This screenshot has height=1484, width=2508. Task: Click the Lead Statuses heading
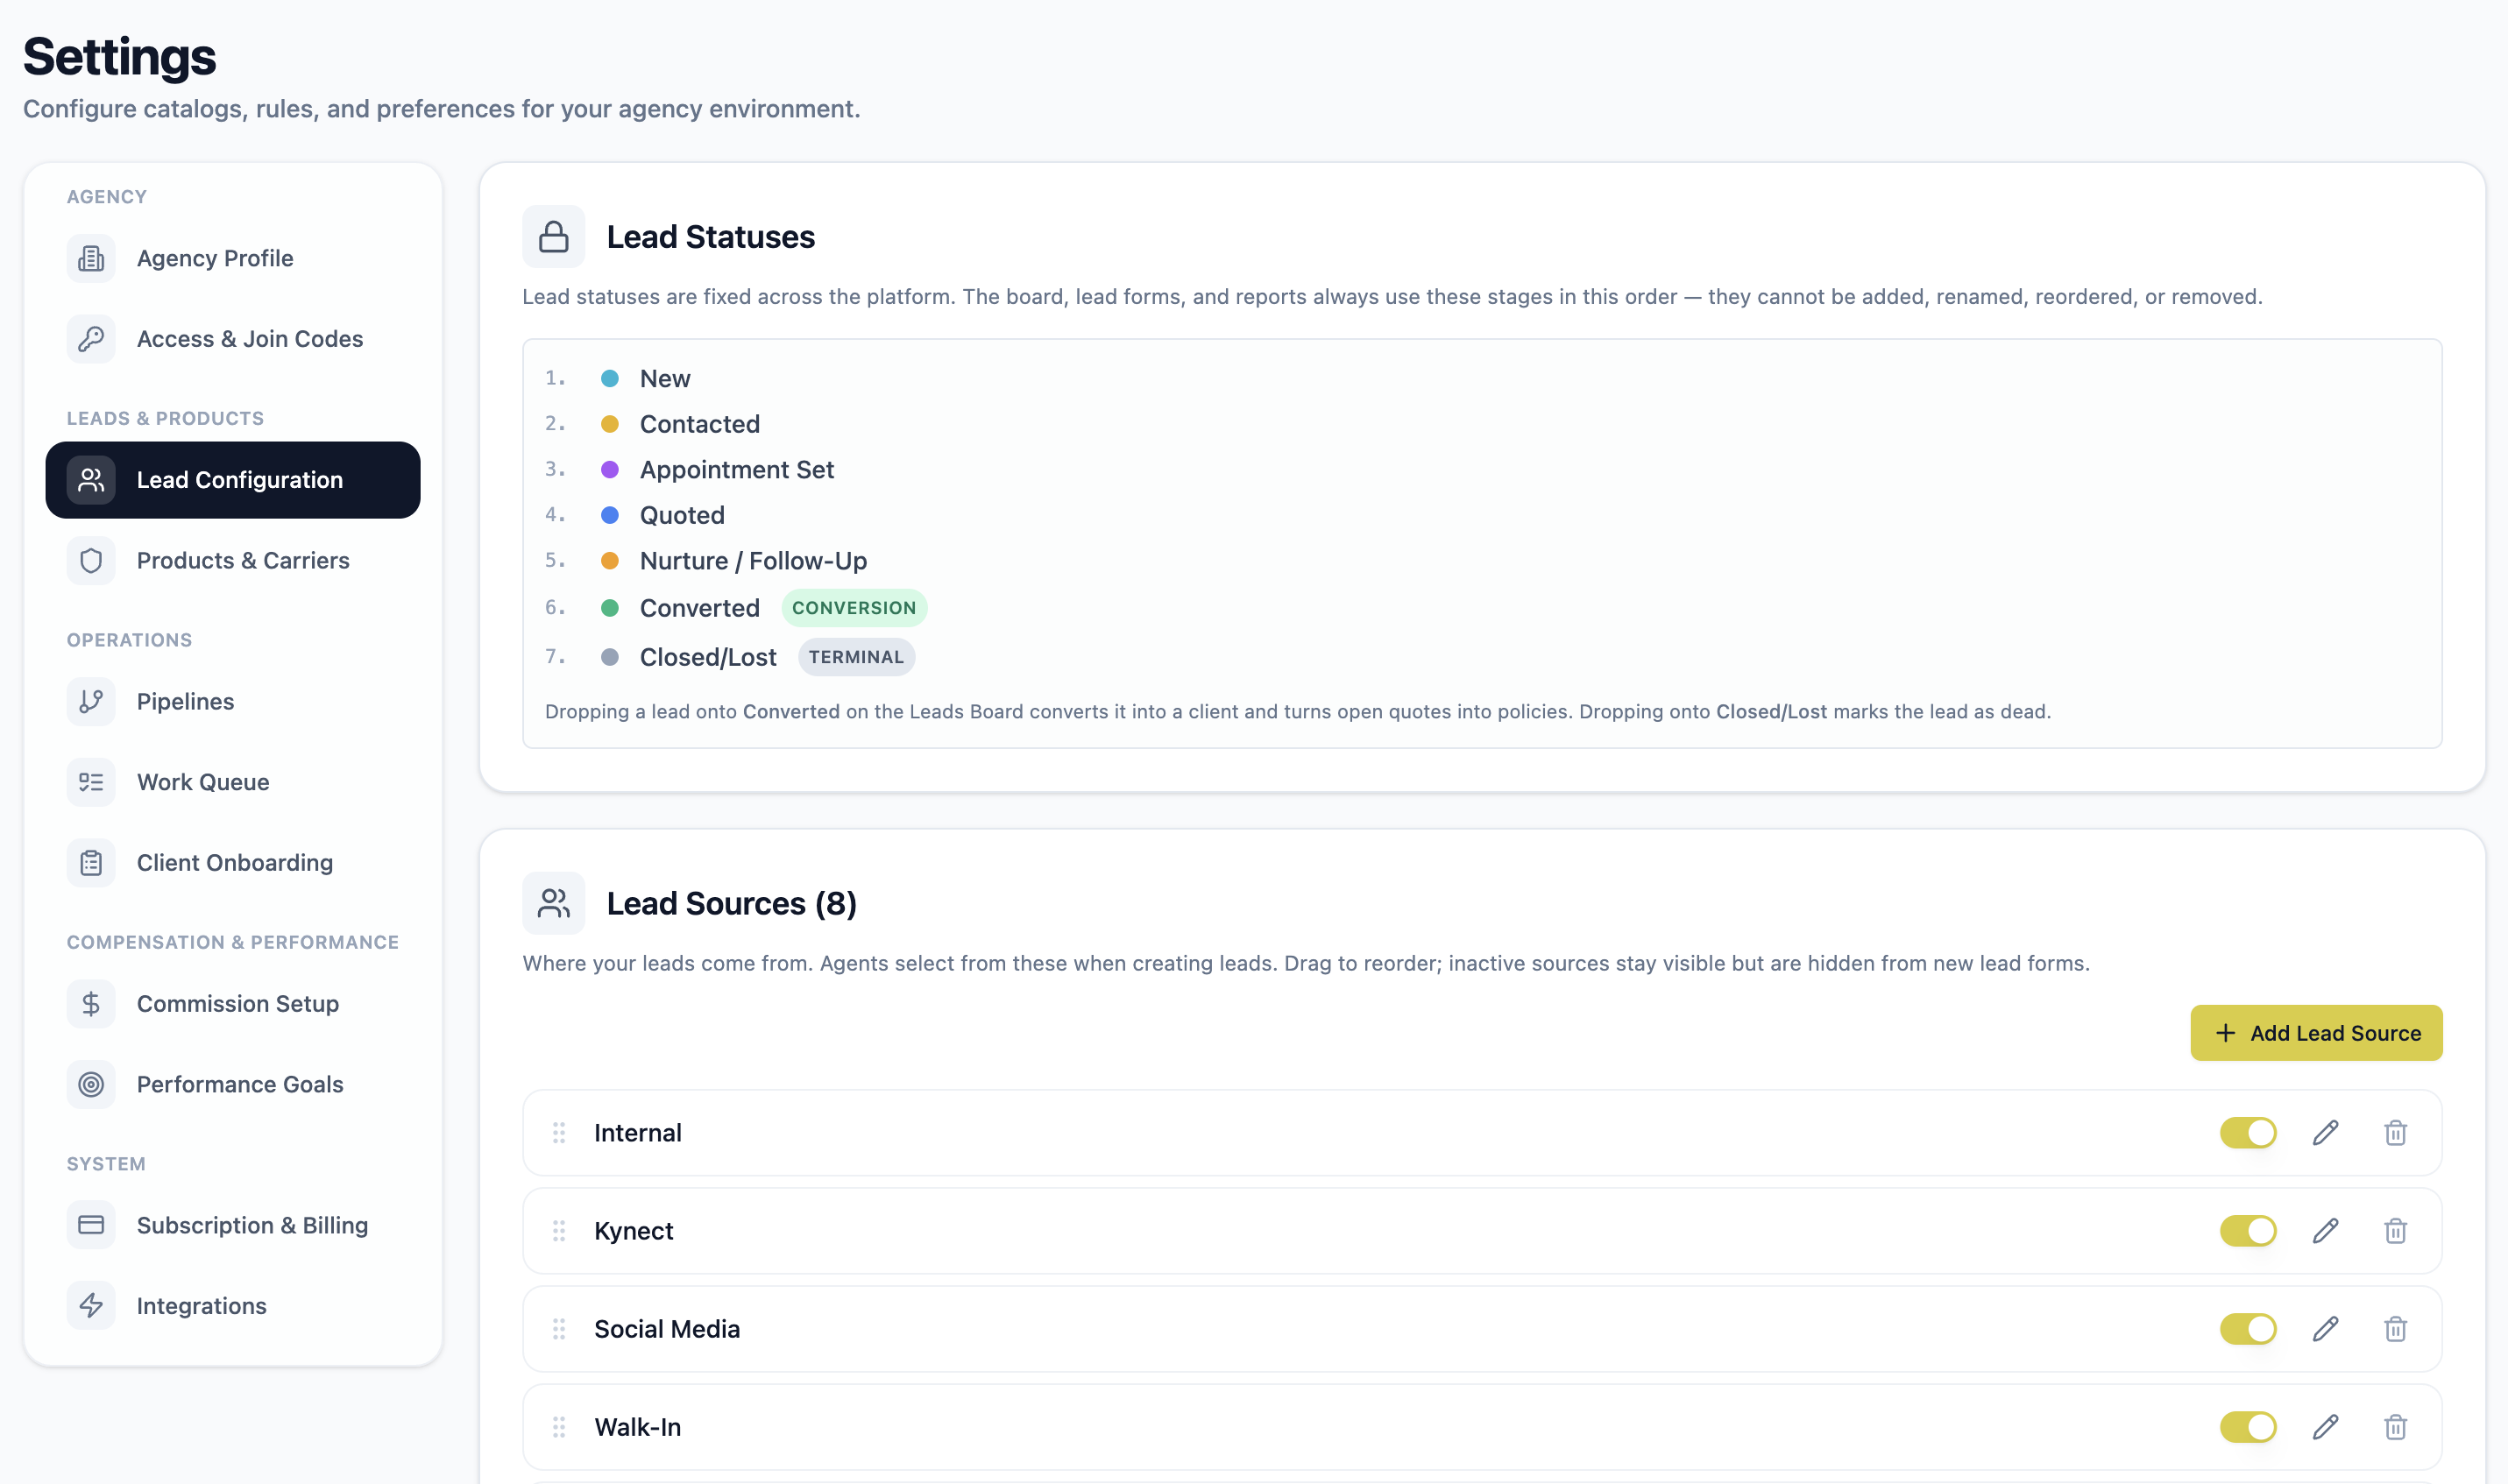click(710, 237)
